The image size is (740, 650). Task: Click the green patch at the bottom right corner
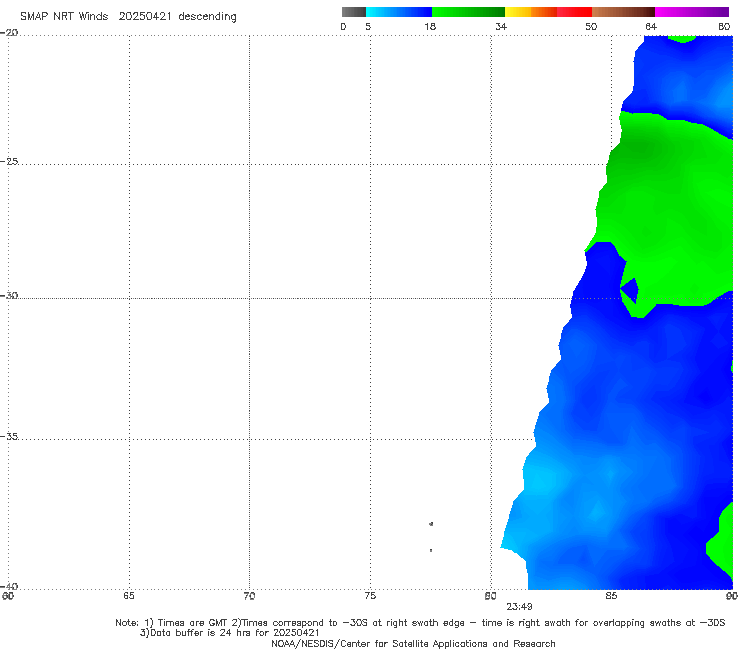click(722, 540)
